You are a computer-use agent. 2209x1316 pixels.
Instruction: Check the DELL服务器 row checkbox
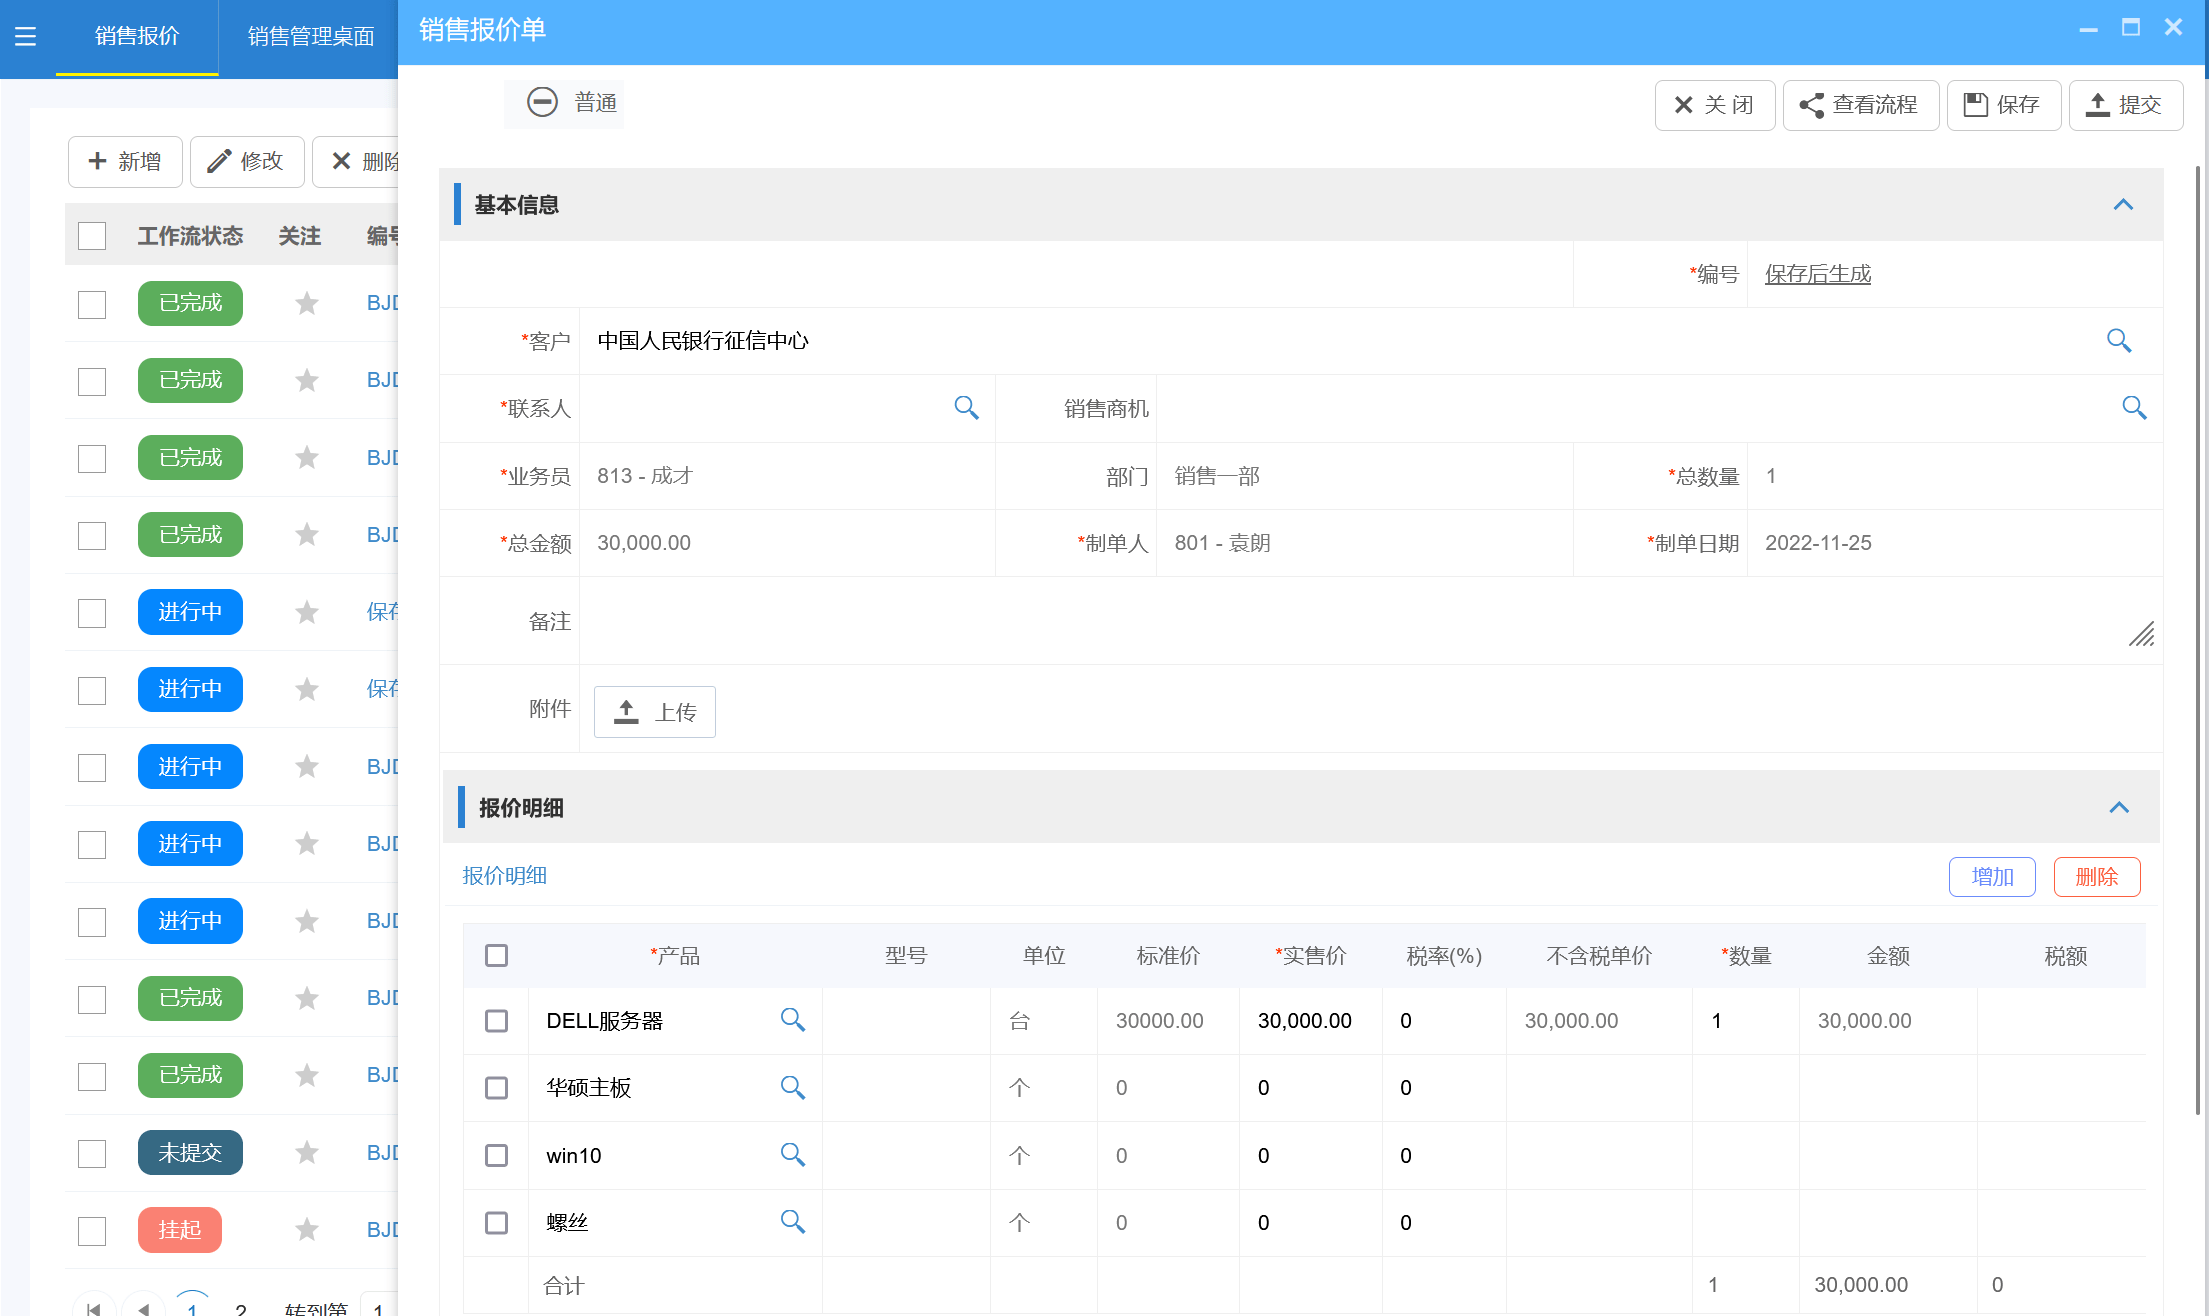click(x=496, y=1020)
